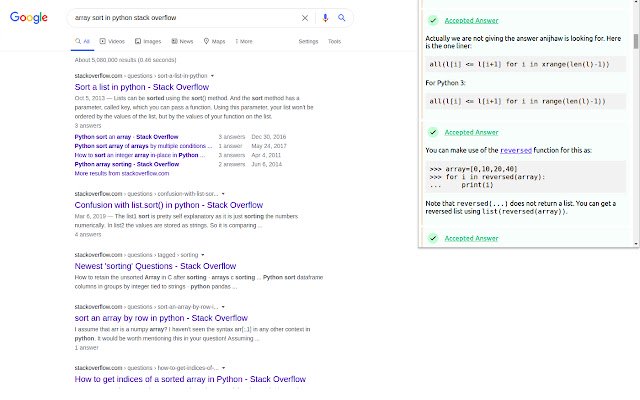Click 'Apr 4, 2011' date text
The height and width of the screenshot is (400, 640).
tap(267, 155)
